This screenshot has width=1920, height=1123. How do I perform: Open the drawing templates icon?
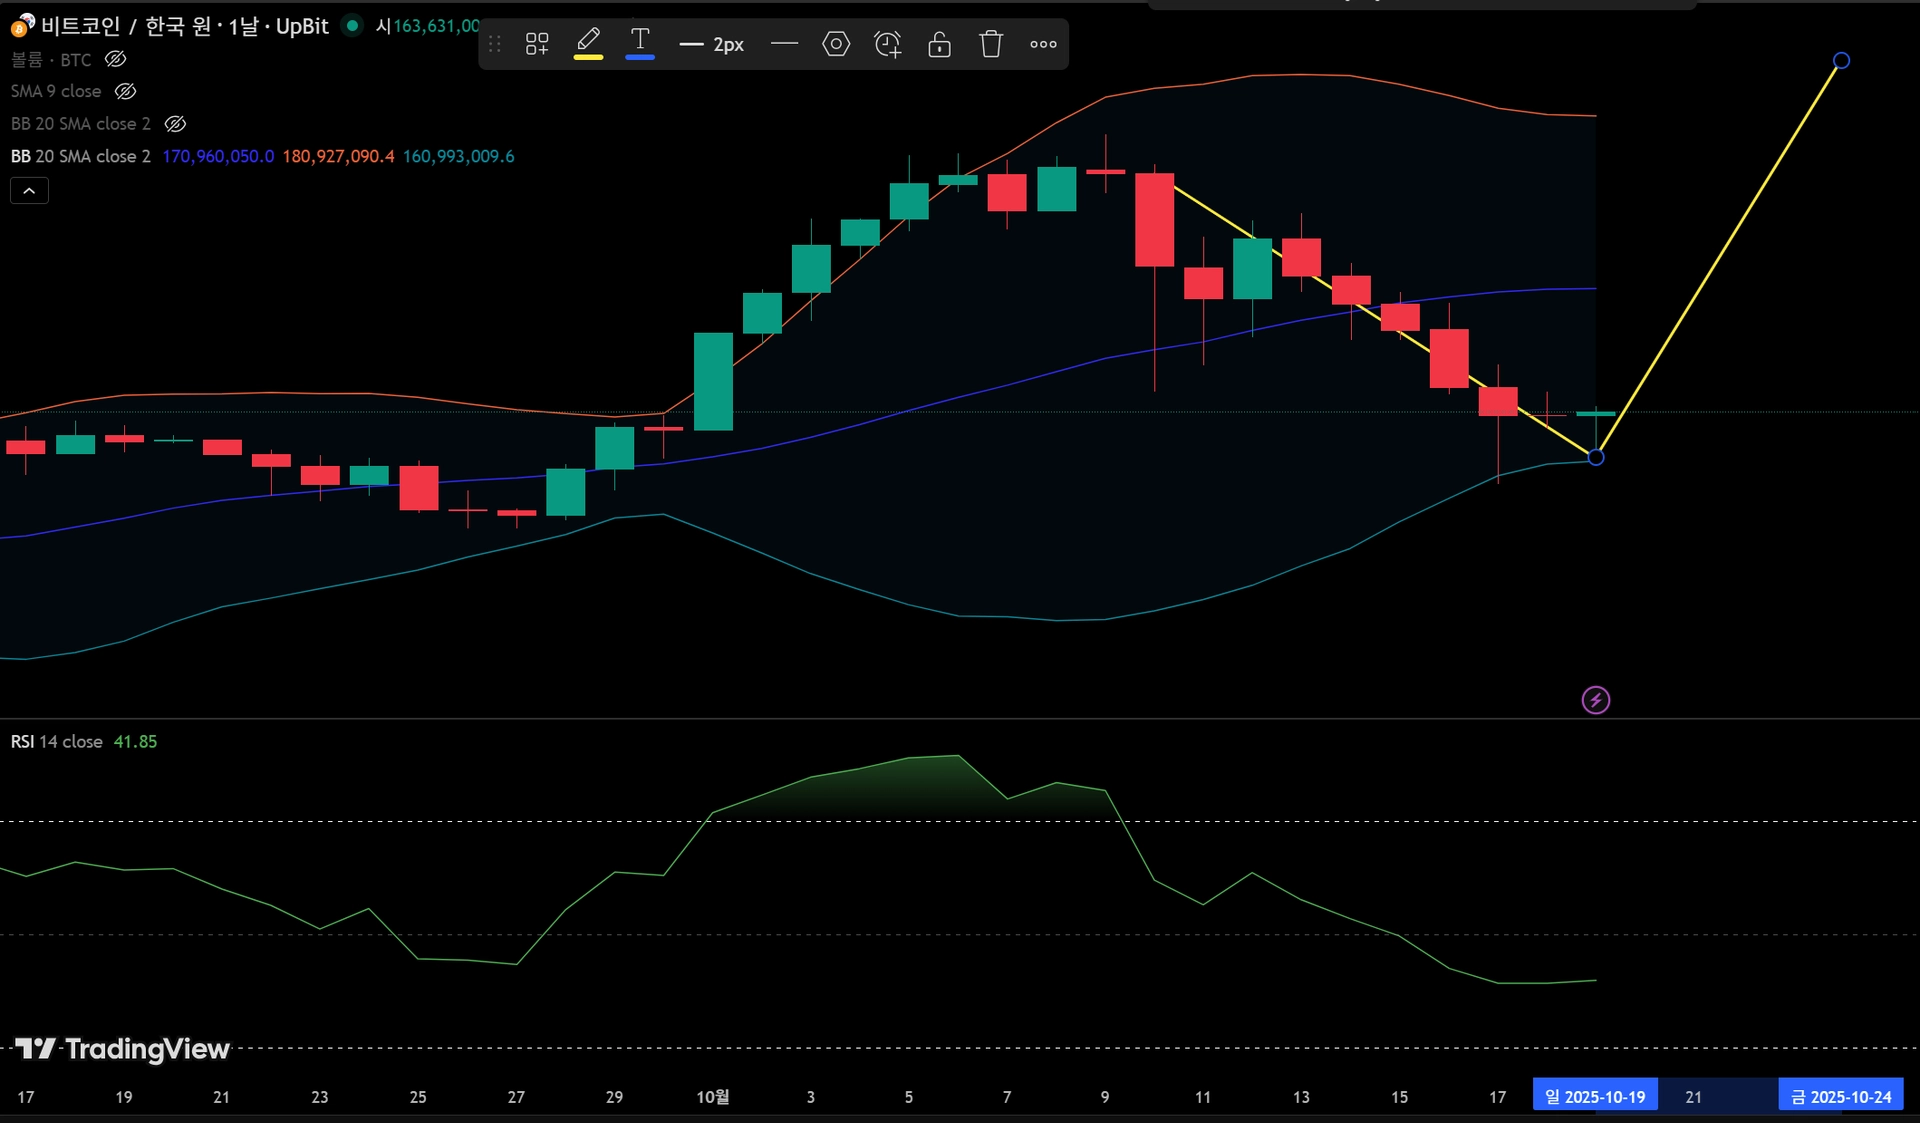(537, 44)
